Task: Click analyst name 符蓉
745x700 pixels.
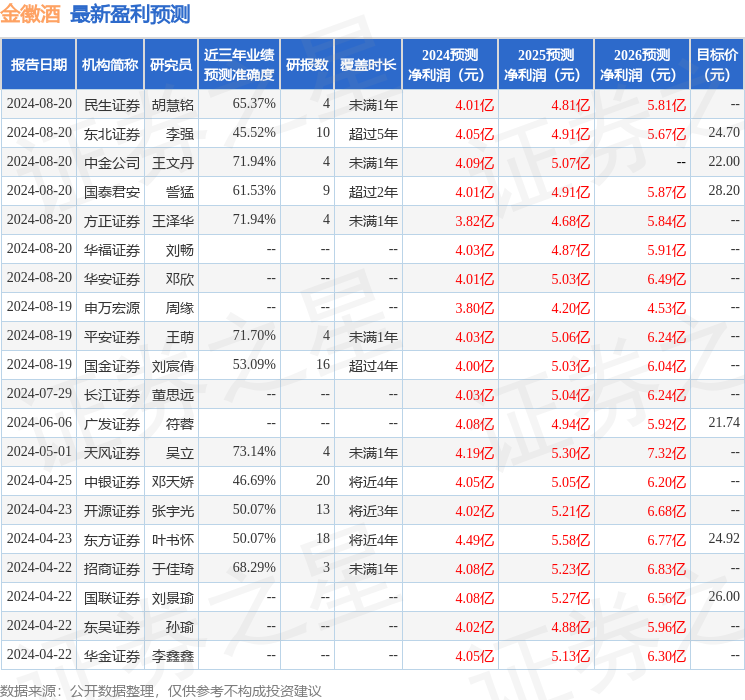Action: tap(180, 424)
